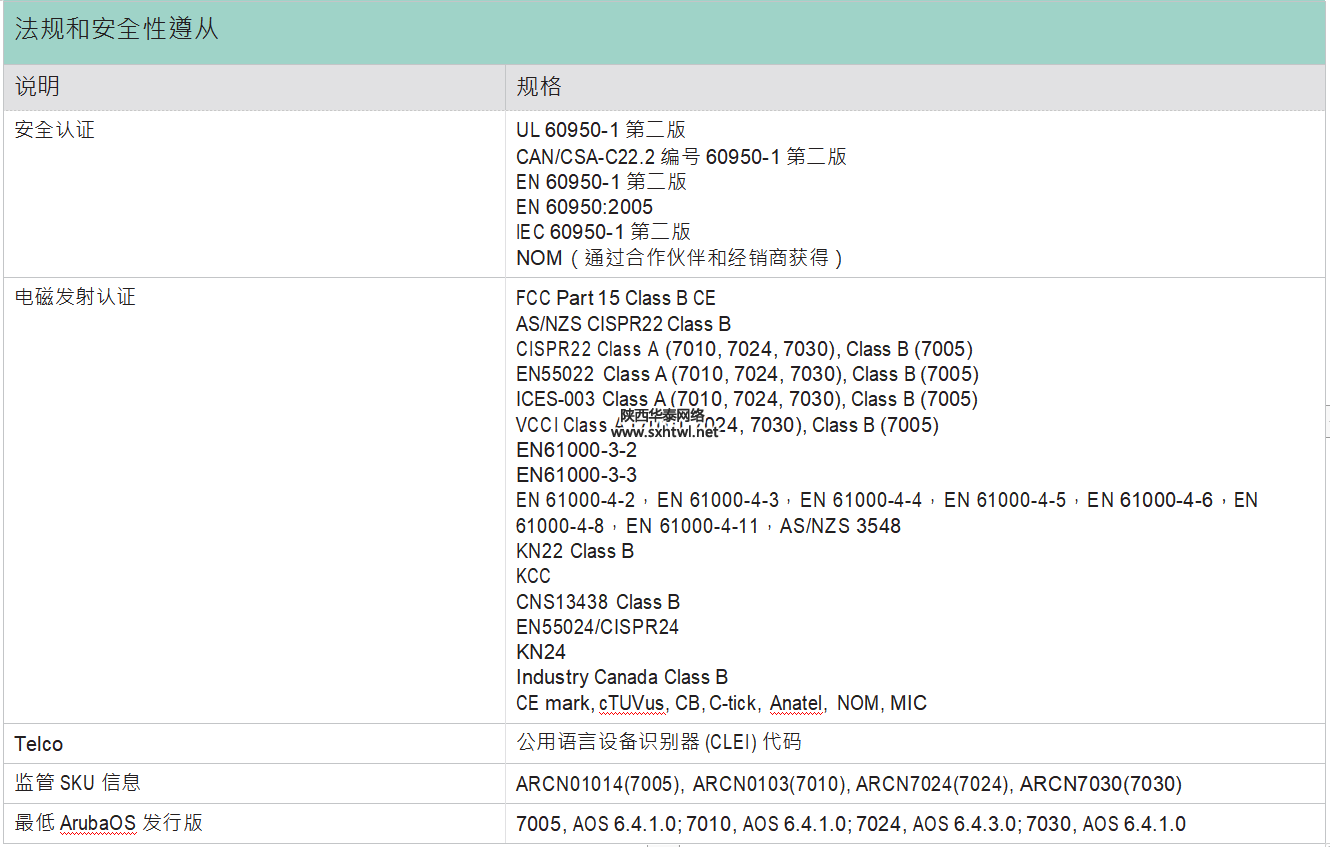Select the KN22 Class B line
This screenshot has height=847, width=1330.
click(575, 551)
